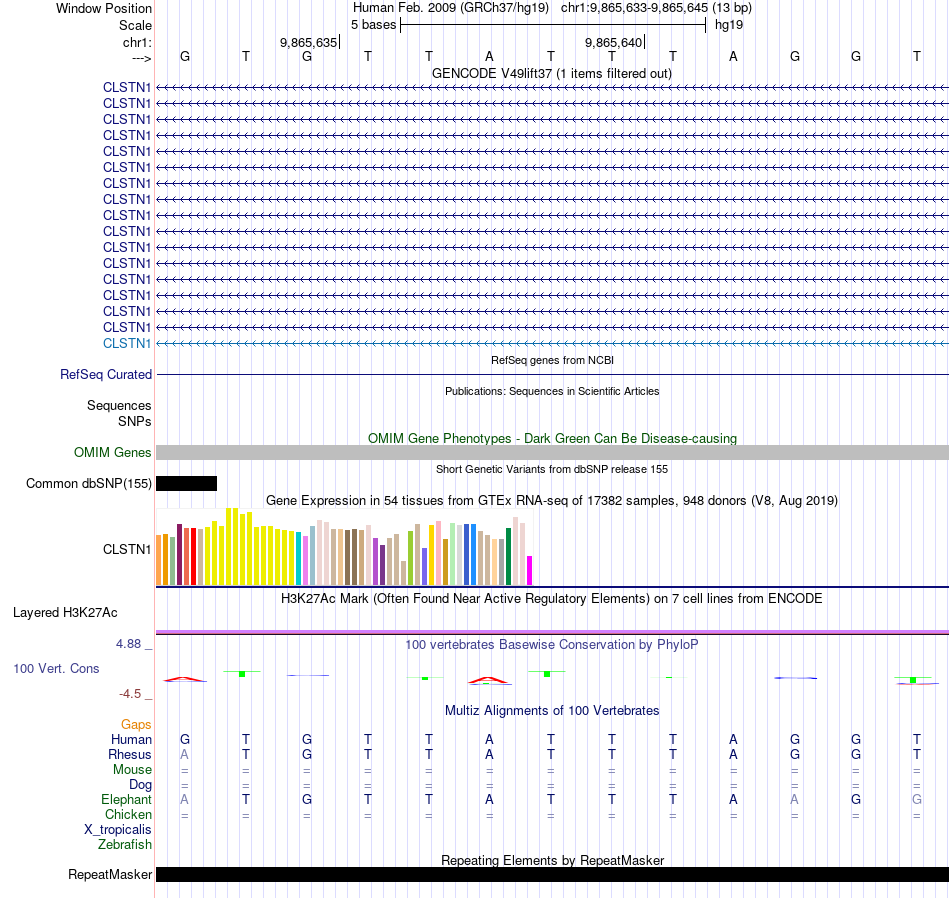This screenshot has height=898, width=950.
Task: Click the 'hg19' label beside the scale bar
Action: tap(729, 25)
